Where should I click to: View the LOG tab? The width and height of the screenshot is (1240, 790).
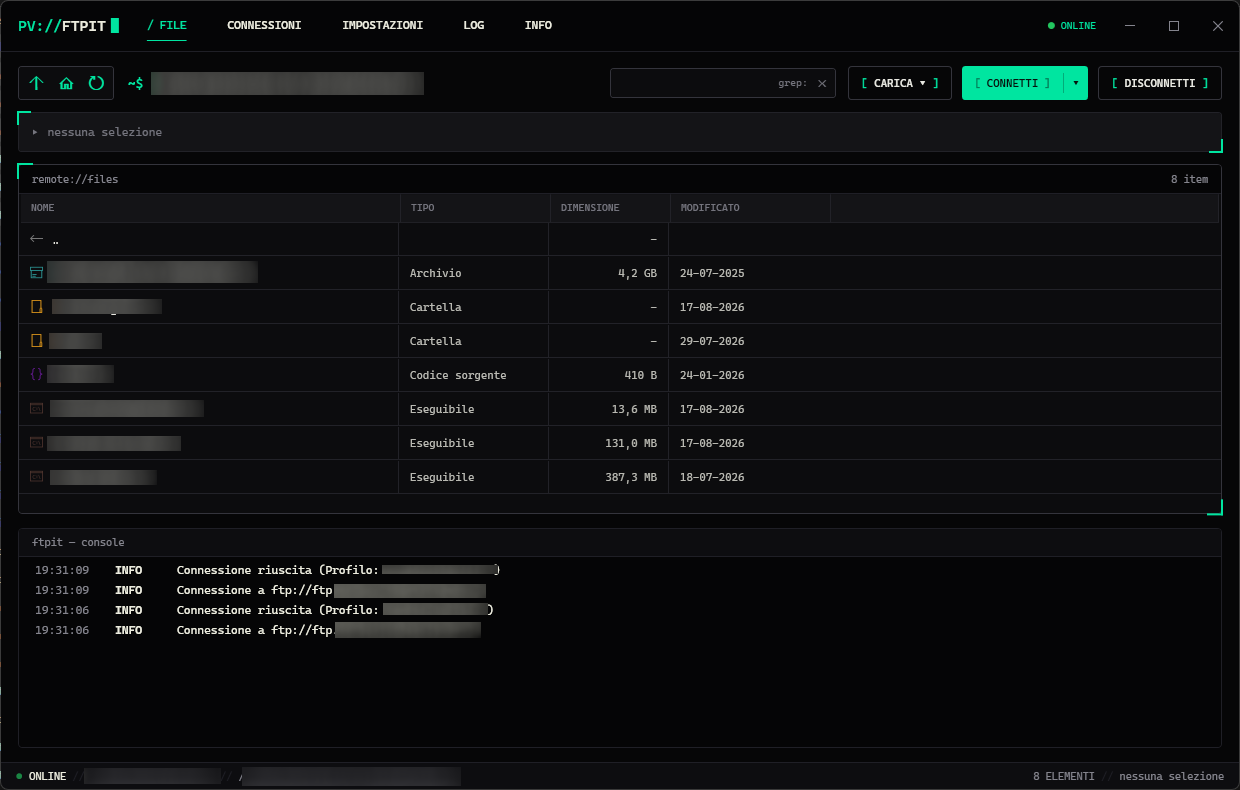pos(474,25)
